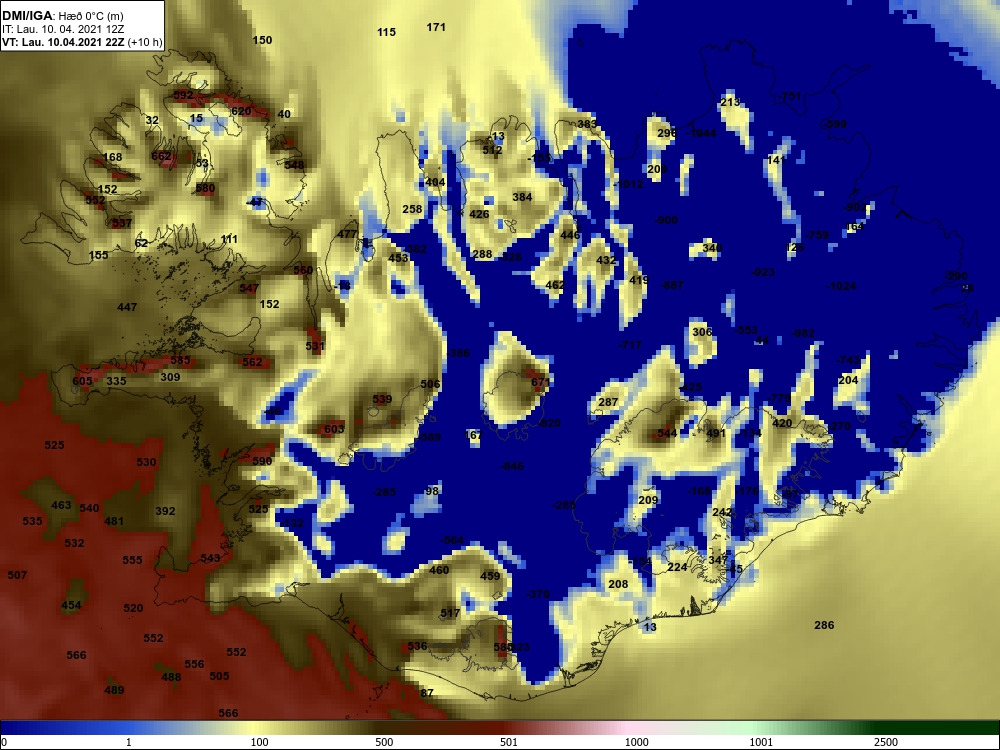Click the map value '420'
The image size is (1000, 750).
tap(782, 423)
